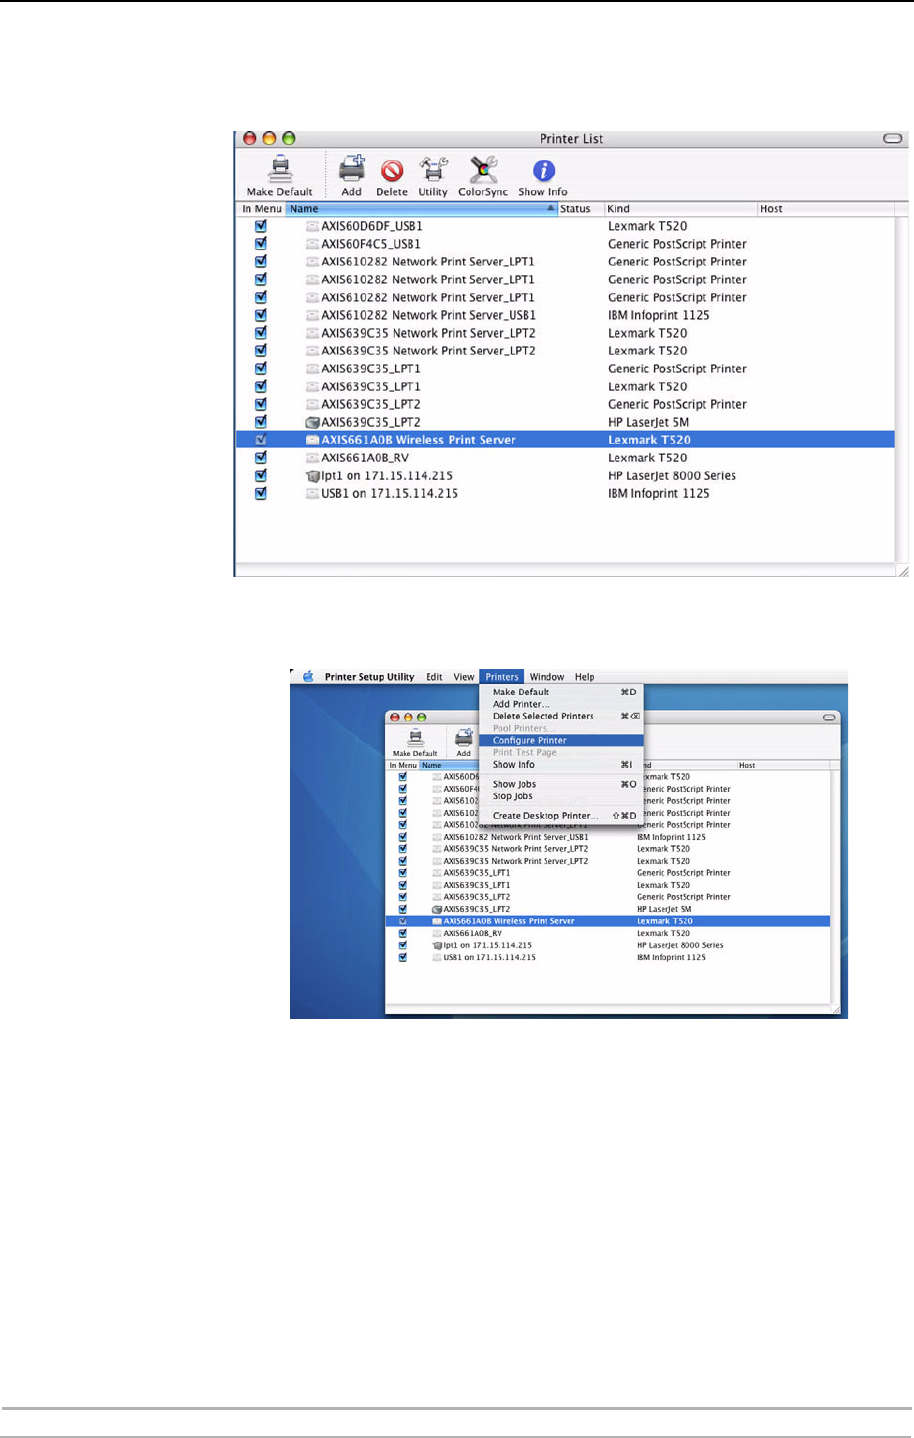Click the Add printer icon in Printer List window
Screen dimensions: 914x1438
(x=351, y=168)
